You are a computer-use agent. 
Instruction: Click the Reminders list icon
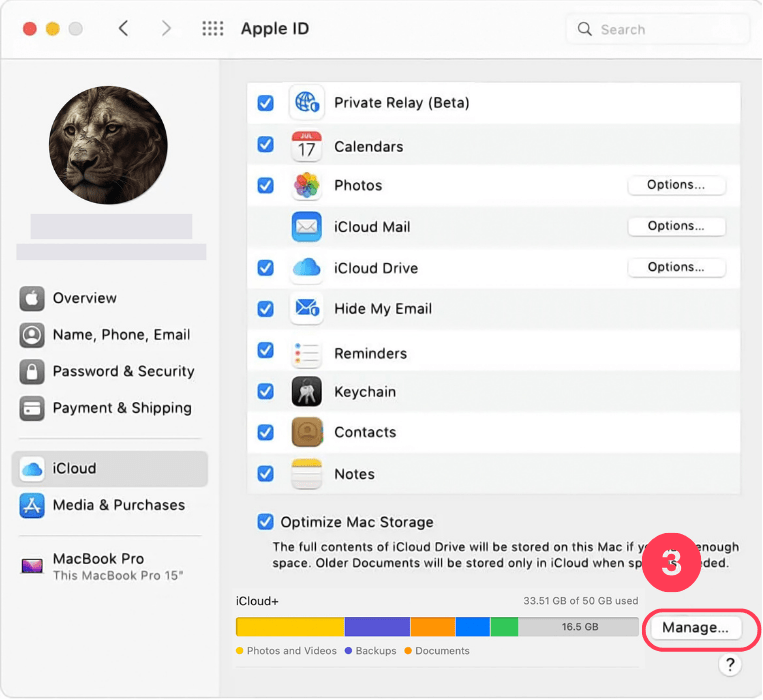pyautogui.click(x=307, y=353)
